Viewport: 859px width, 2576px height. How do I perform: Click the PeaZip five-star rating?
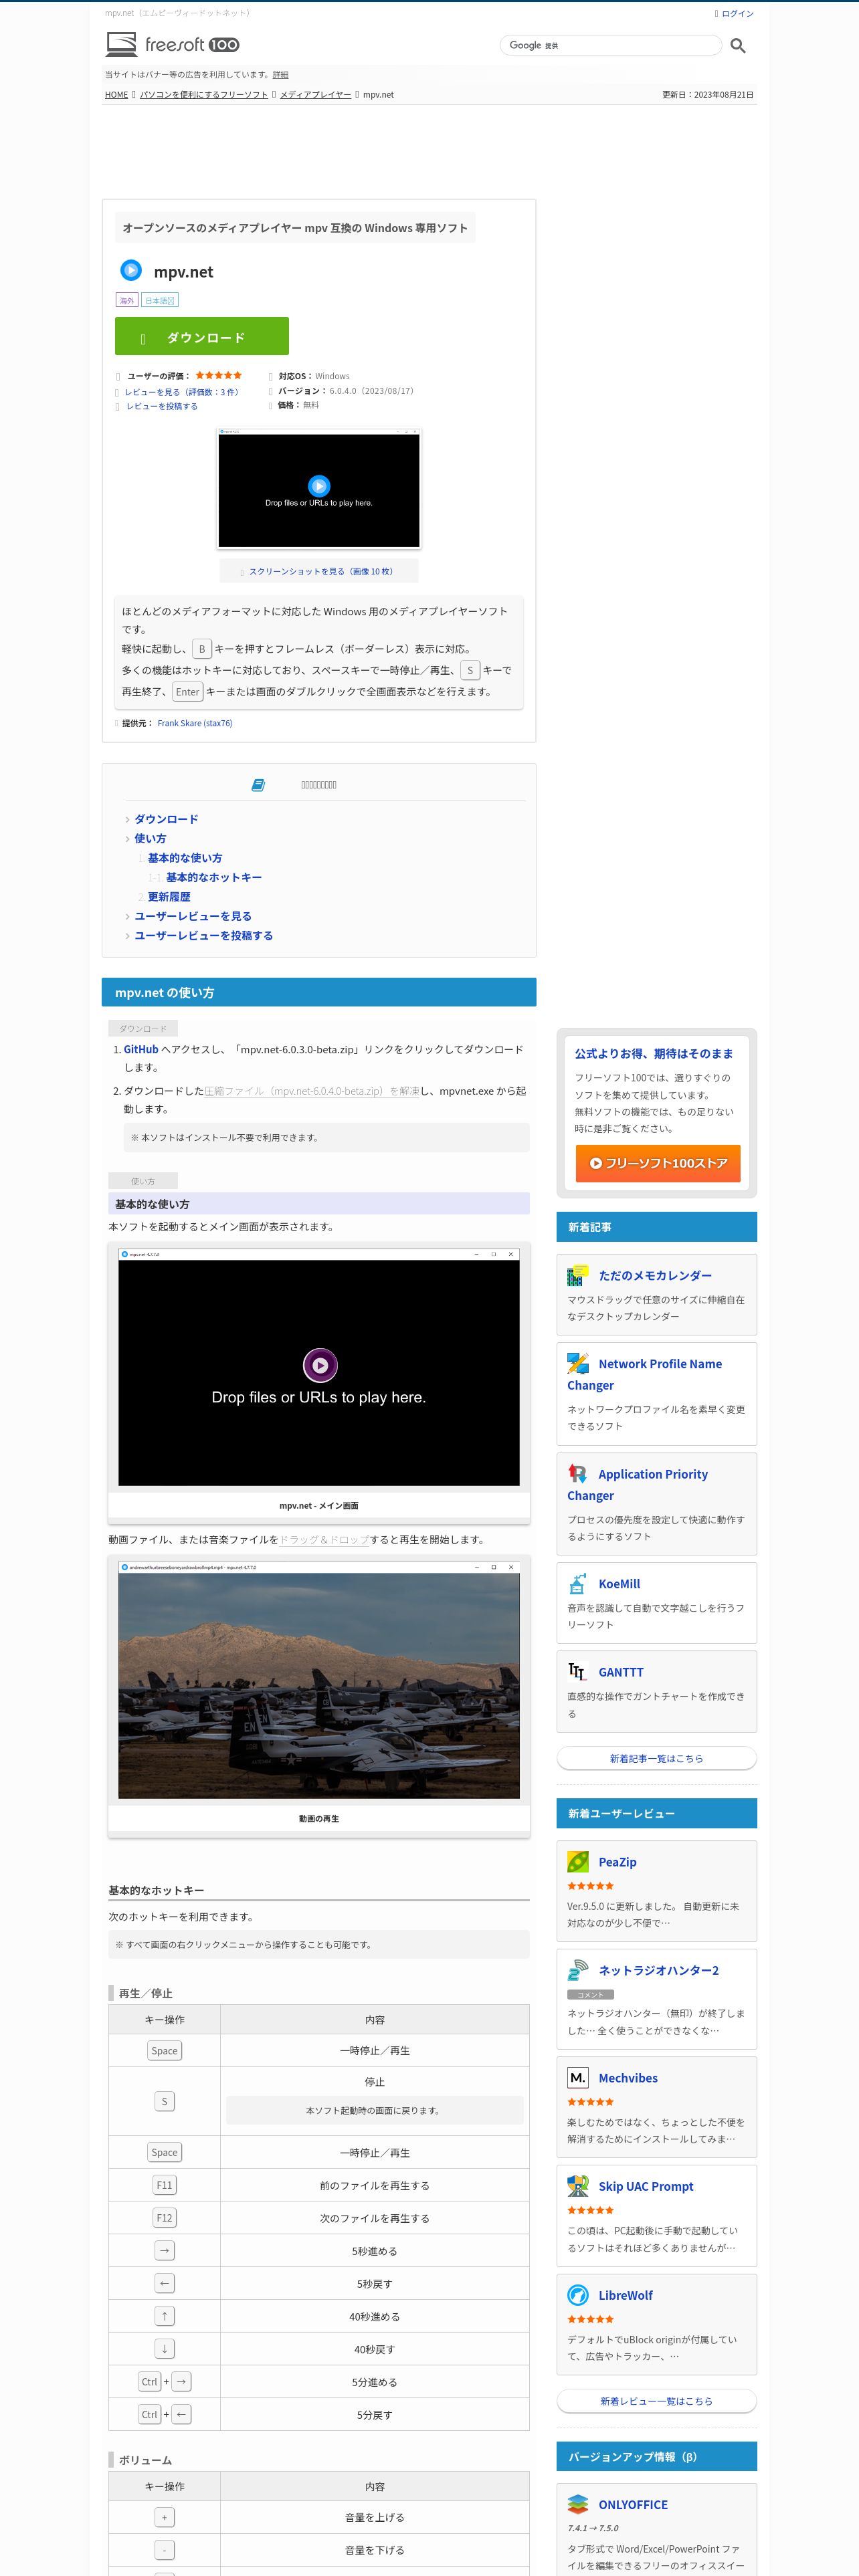[x=590, y=1886]
